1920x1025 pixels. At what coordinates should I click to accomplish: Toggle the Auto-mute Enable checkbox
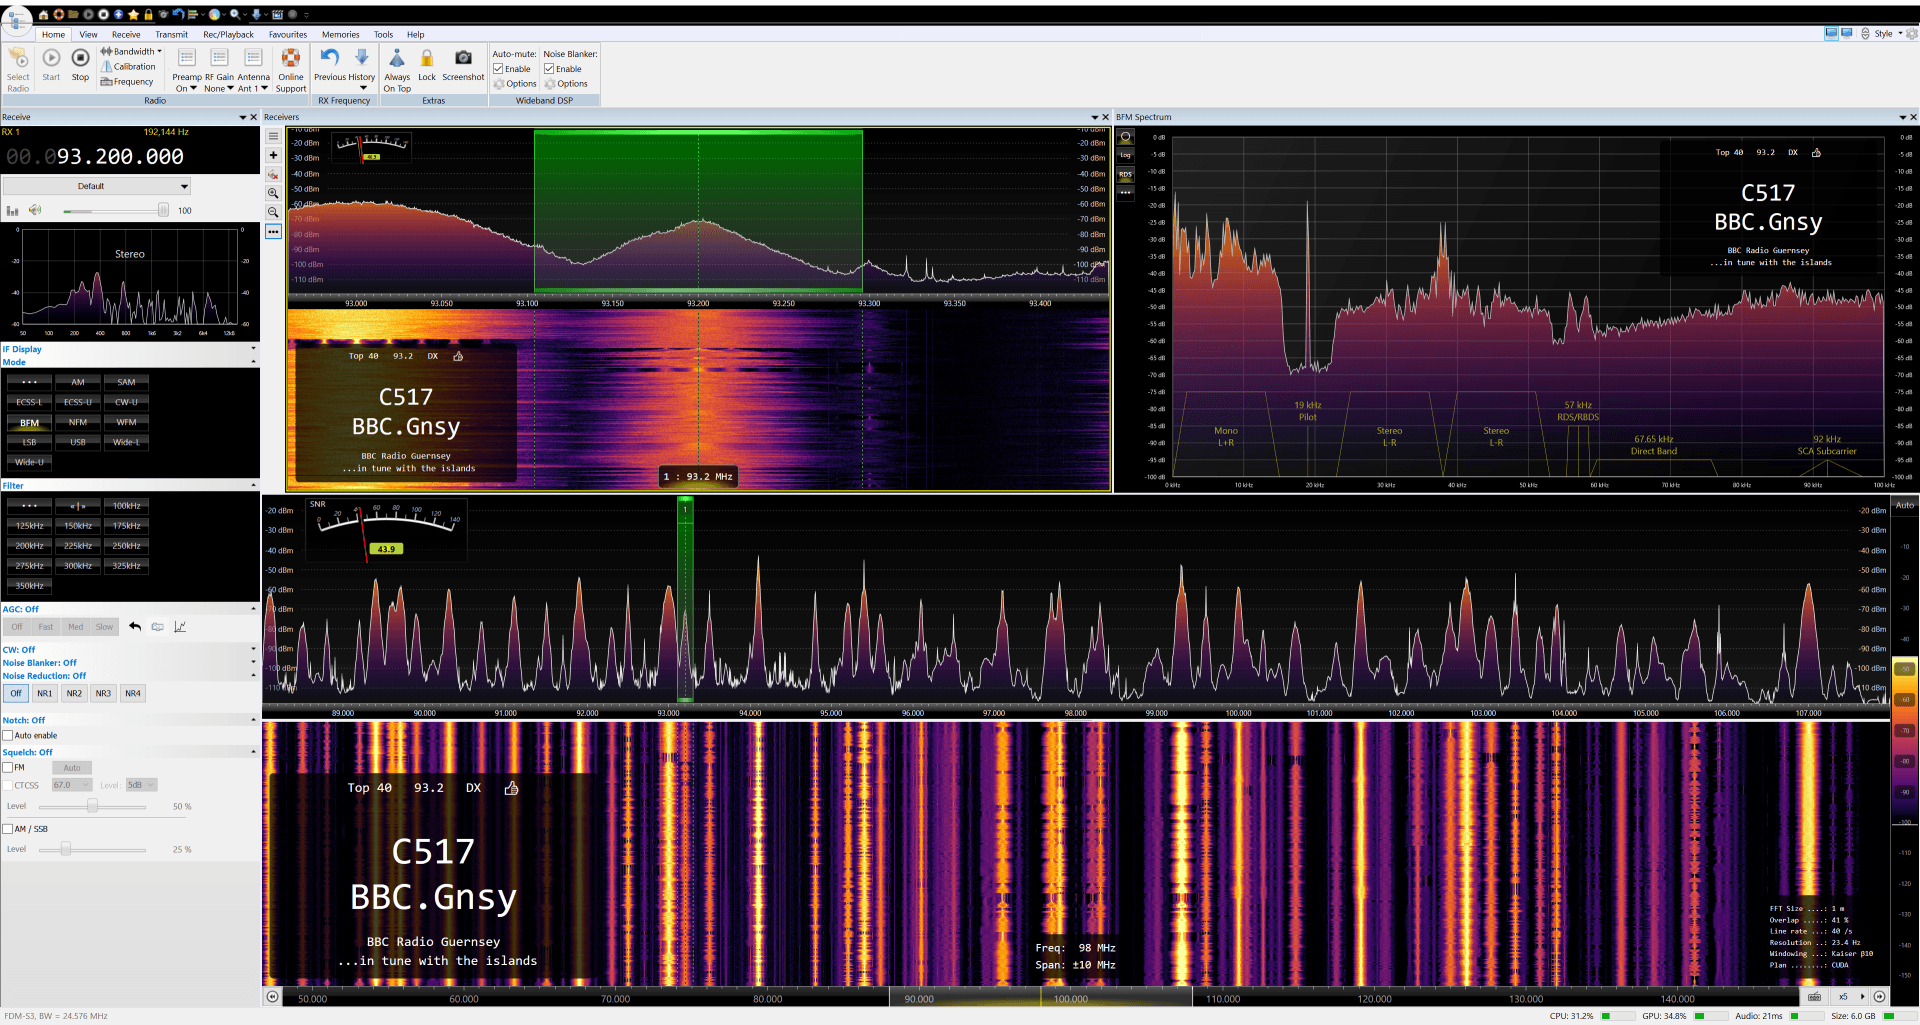[498, 69]
